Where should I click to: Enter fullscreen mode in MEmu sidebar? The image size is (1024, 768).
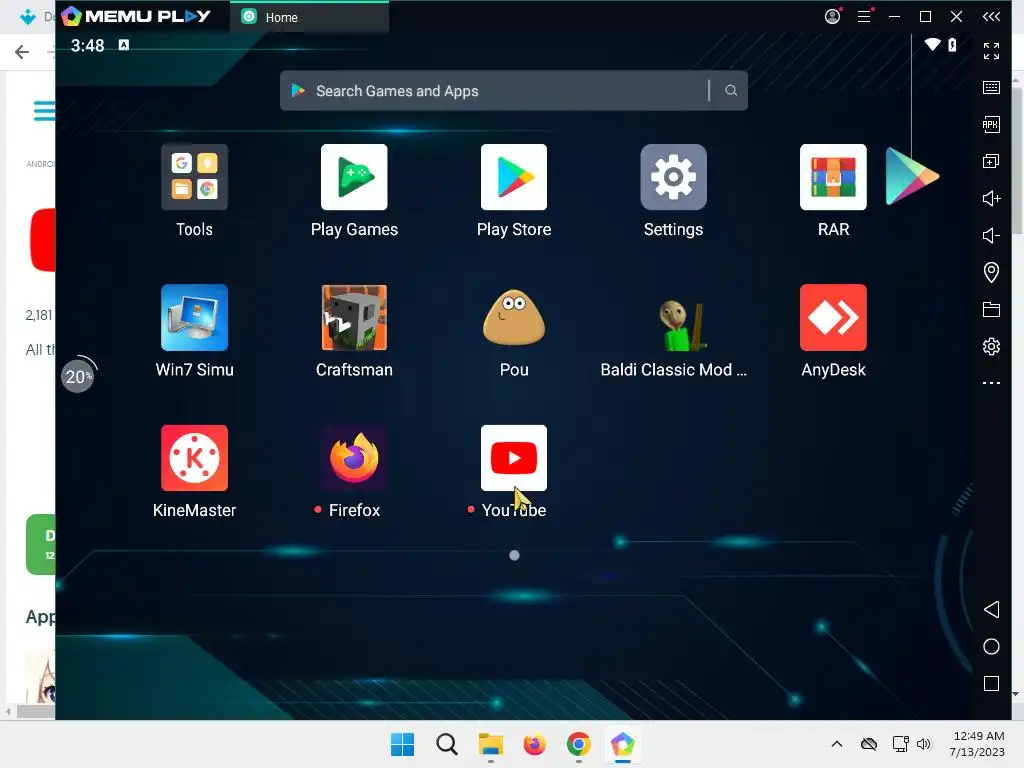click(x=991, y=50)
